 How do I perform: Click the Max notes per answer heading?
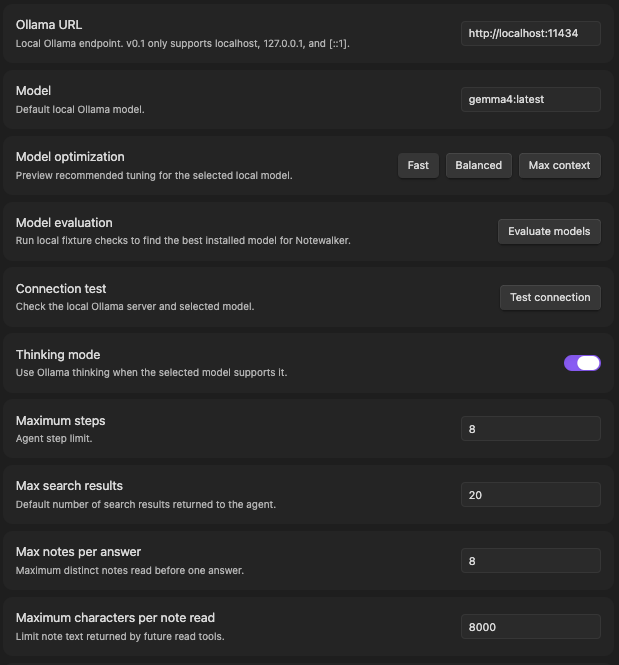click(78, 552)
